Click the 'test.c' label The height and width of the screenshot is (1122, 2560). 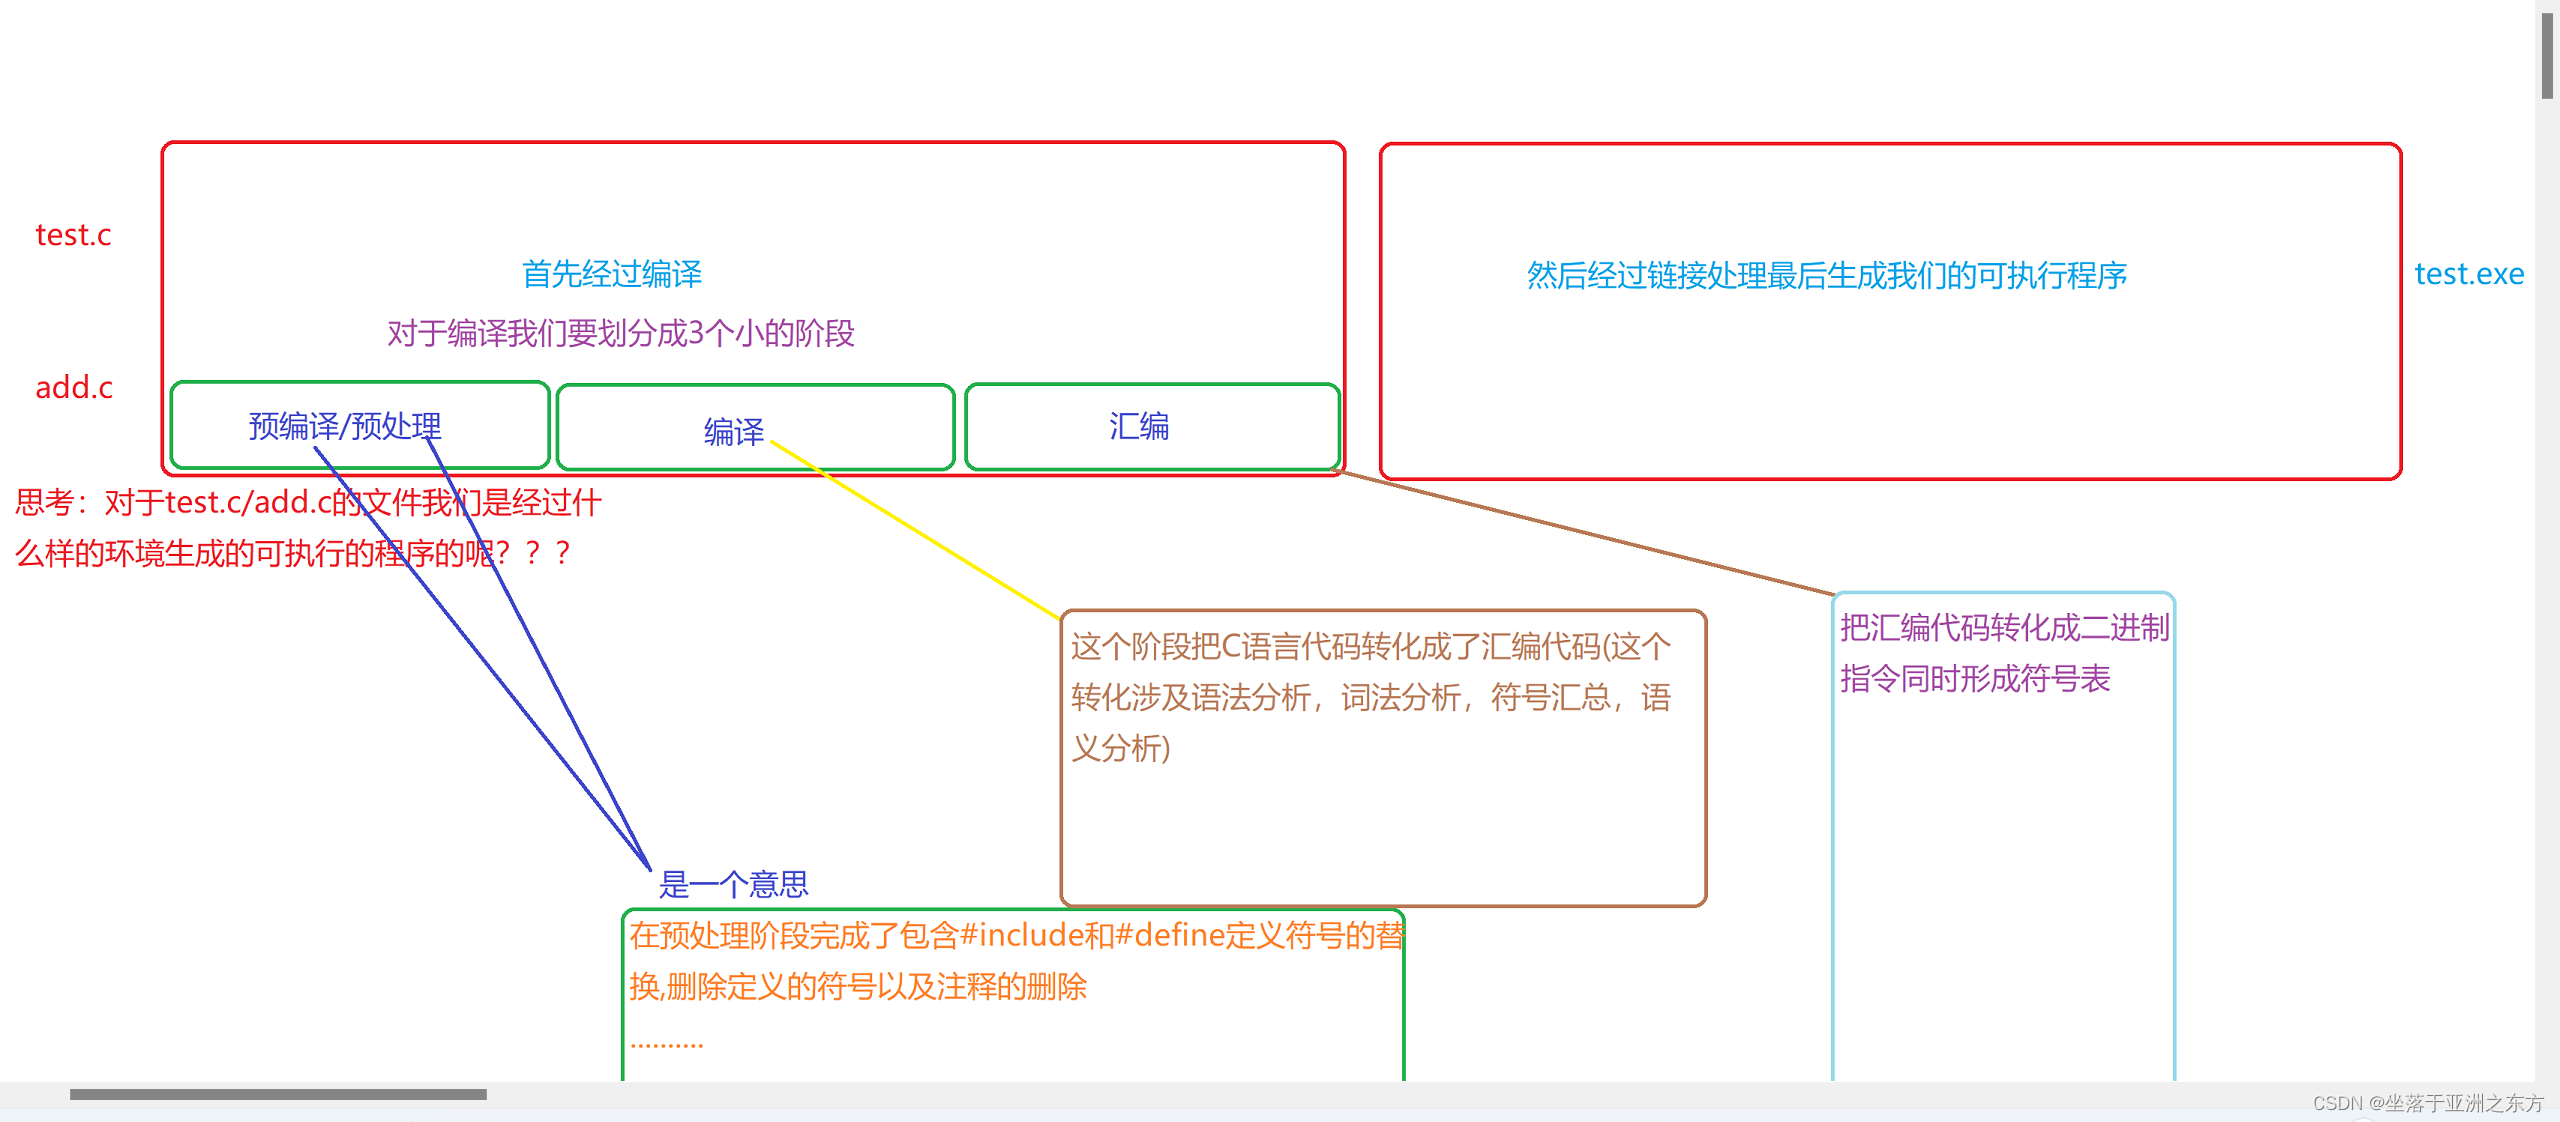pyautogui.click(x=73, y=235)
